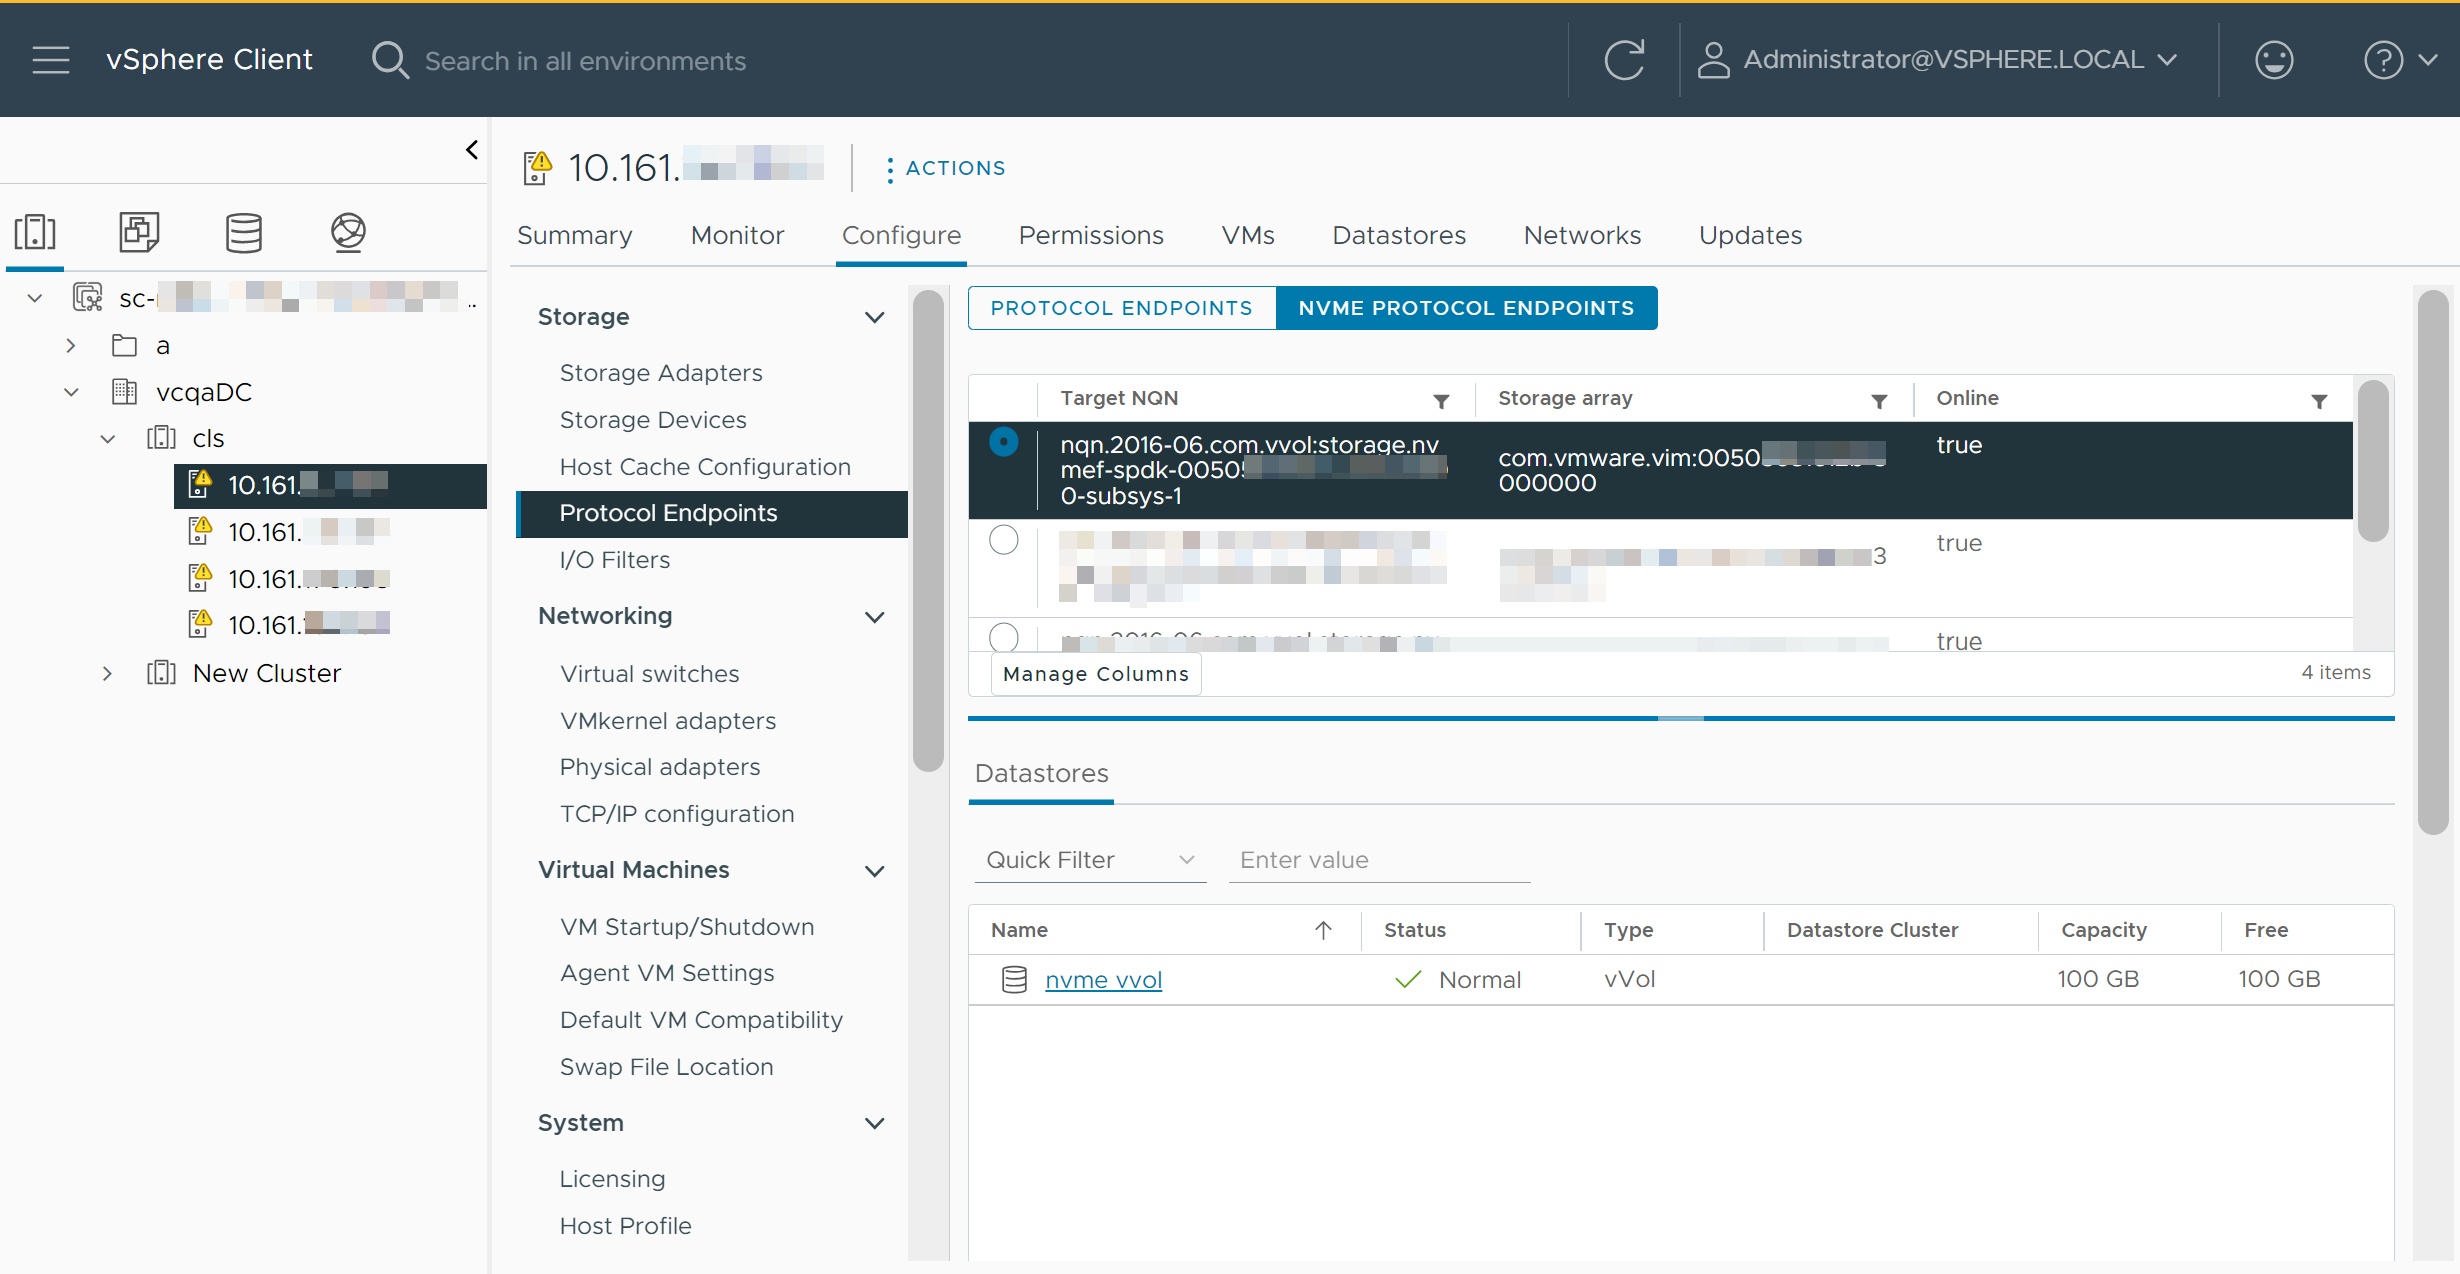Open the Help question mark menu
This screenshot has width=2460, height=1274.
pyautogui.click(x=2399, y=60)
